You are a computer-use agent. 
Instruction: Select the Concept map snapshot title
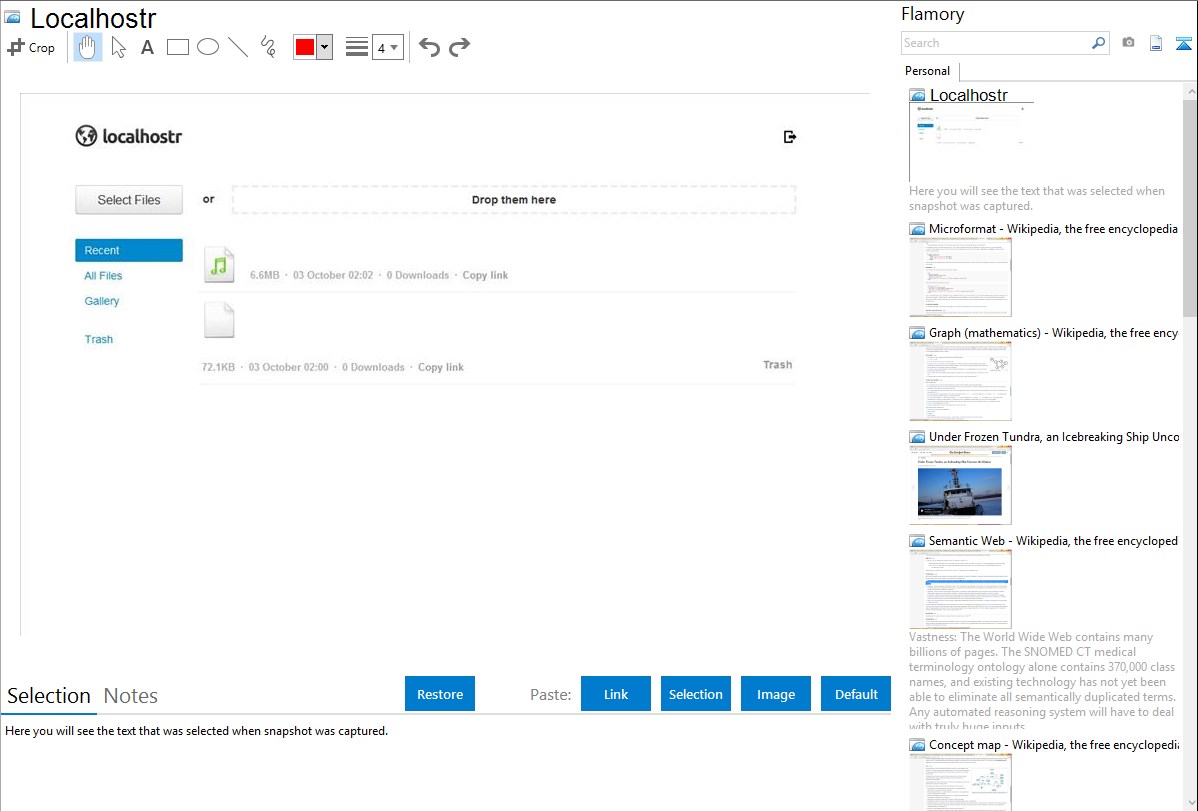[1054, 744]
